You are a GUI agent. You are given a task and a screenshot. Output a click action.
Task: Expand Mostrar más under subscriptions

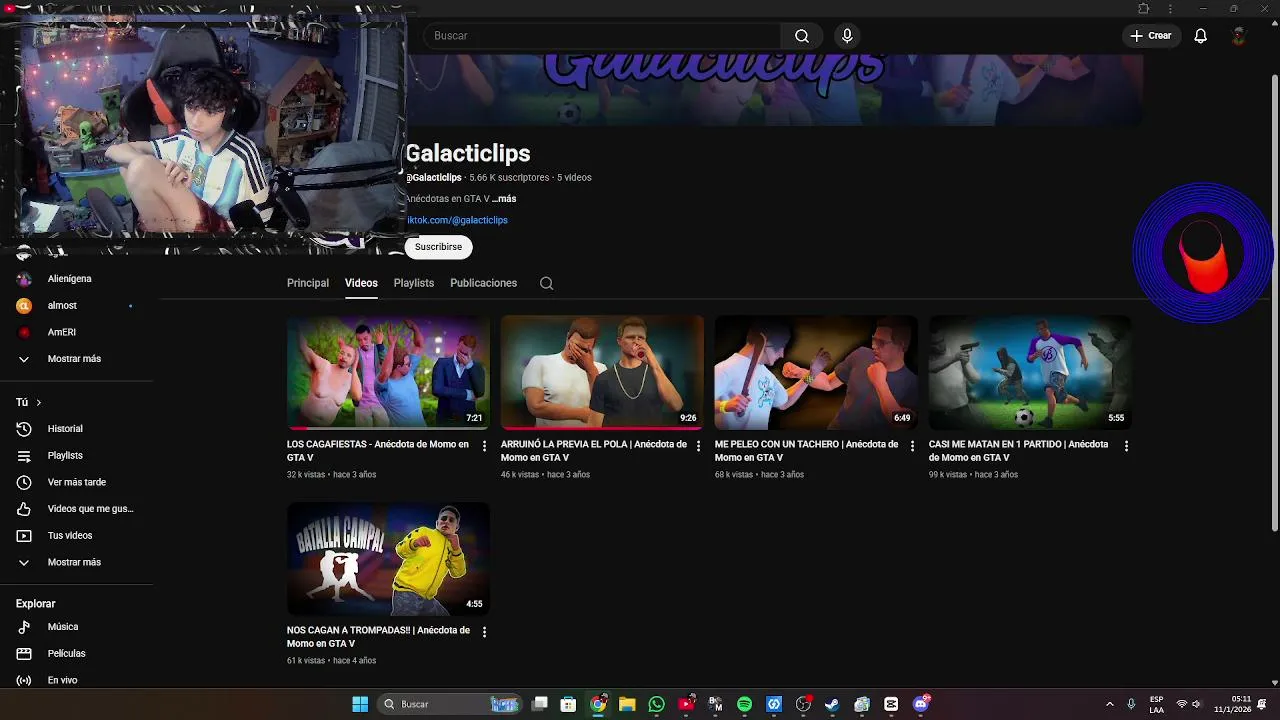pos(76,359)
